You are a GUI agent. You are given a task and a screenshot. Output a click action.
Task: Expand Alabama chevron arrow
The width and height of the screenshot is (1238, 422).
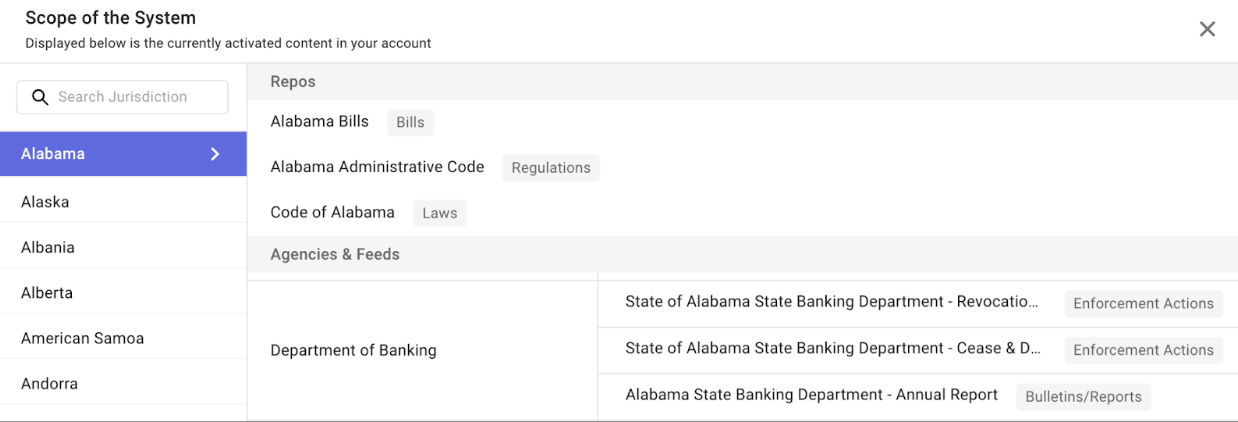click(215, 154)
